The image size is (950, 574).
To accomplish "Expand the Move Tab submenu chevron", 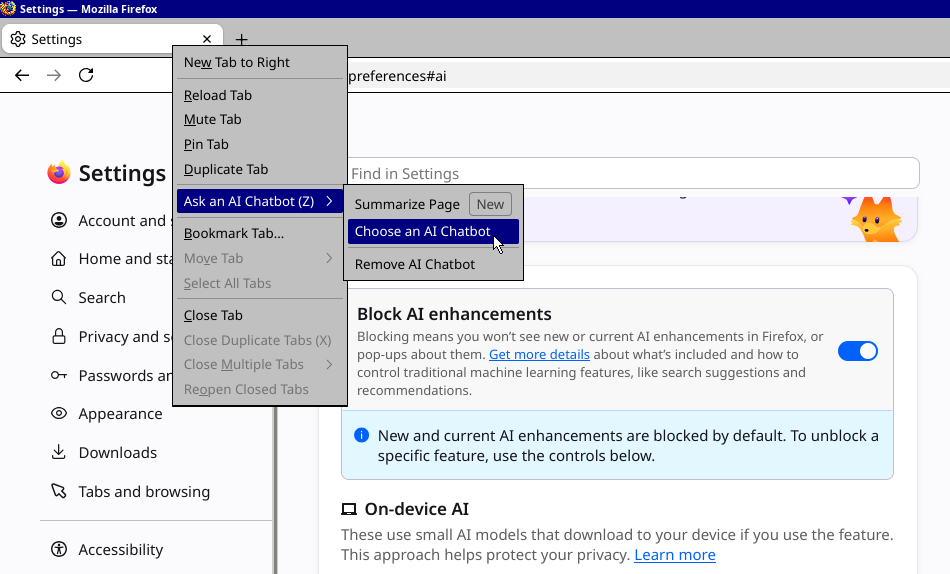I will click(x=329, y=258).
